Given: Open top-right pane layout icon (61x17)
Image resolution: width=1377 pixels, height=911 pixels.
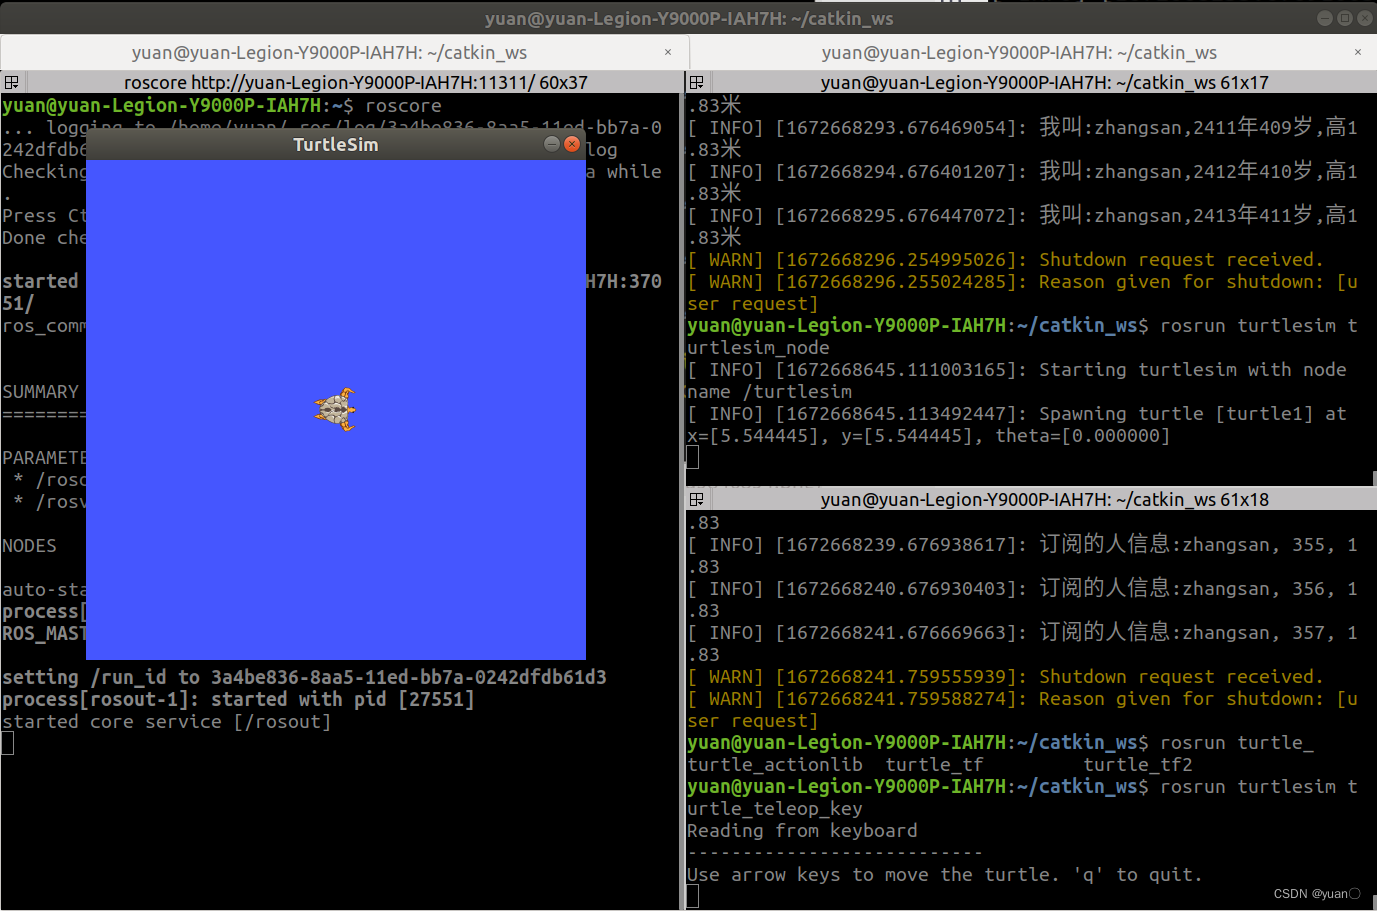Looking at the screenshot, I should 697,82.
